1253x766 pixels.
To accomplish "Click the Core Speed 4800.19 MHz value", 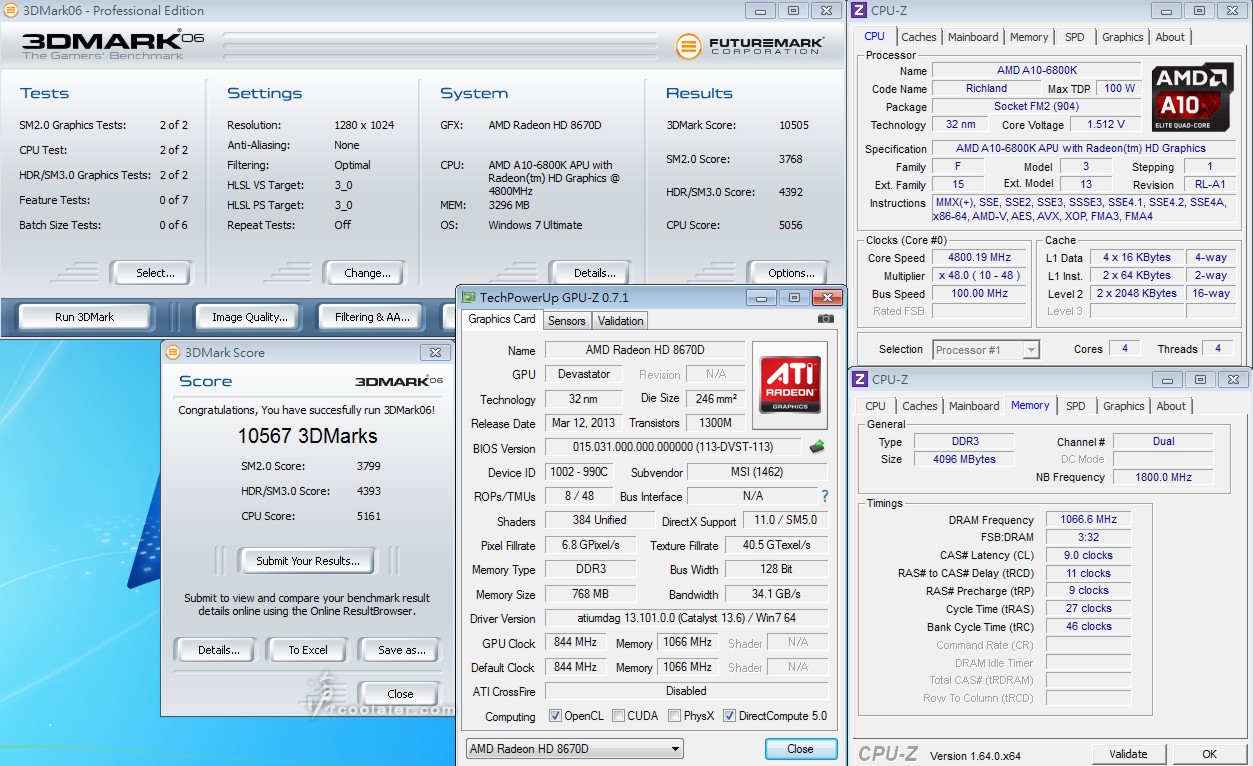I will pyautogui.click(x=979, y=257).
